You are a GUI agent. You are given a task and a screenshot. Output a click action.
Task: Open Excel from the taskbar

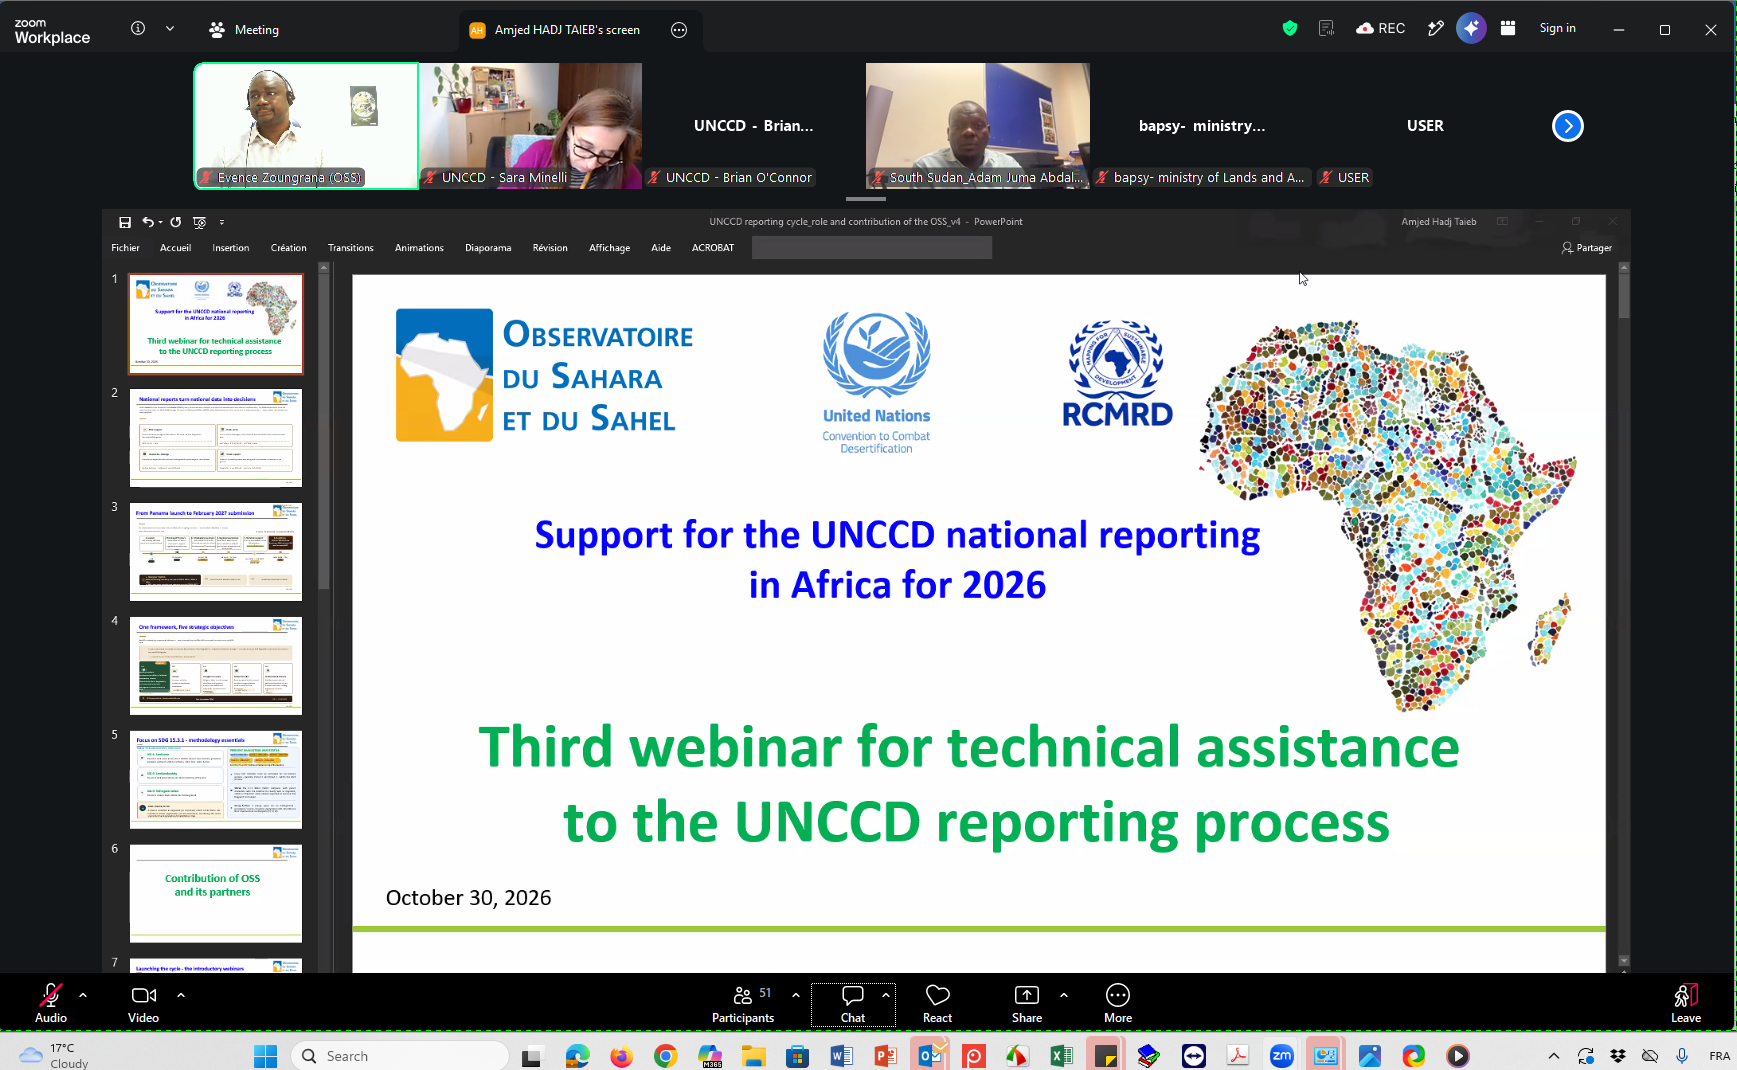[1062, 1056]
